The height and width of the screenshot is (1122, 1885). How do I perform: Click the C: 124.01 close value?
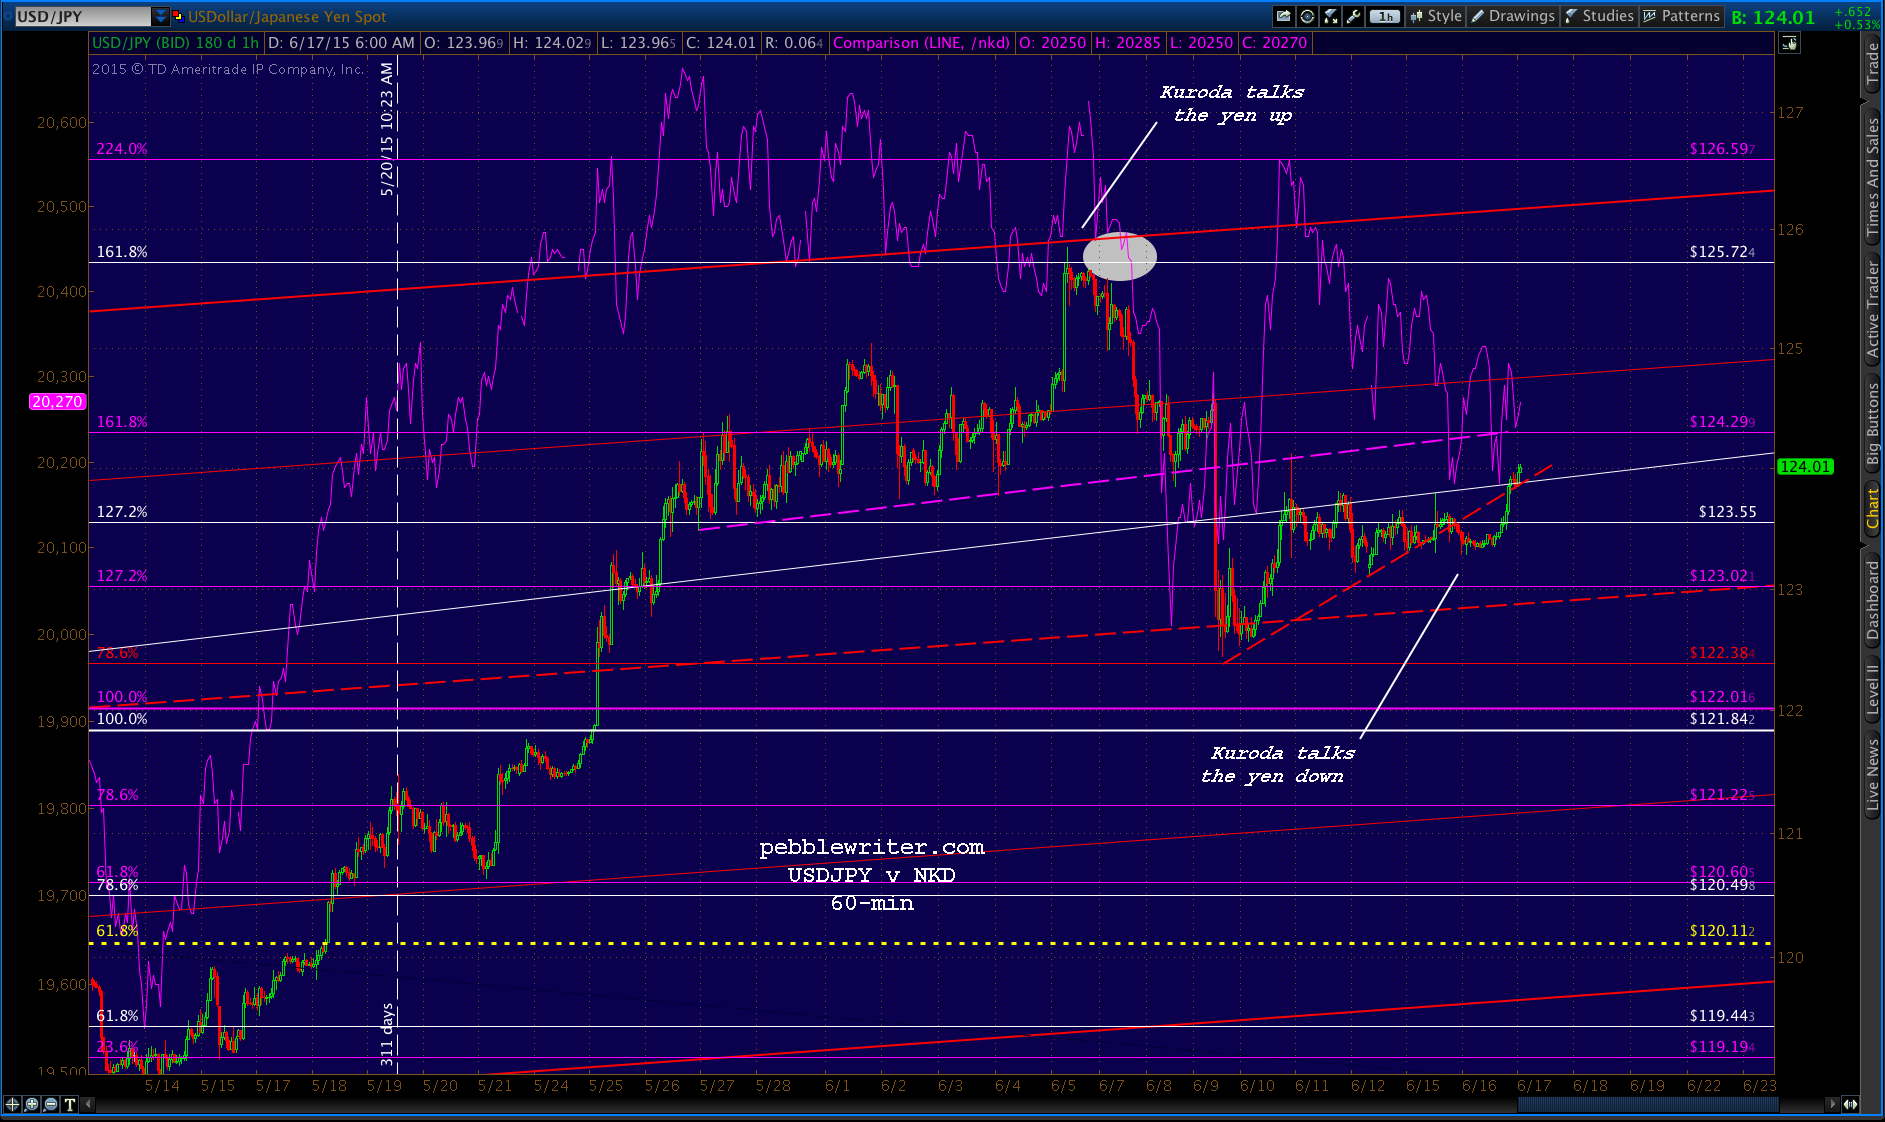click(x=721, y=43)
